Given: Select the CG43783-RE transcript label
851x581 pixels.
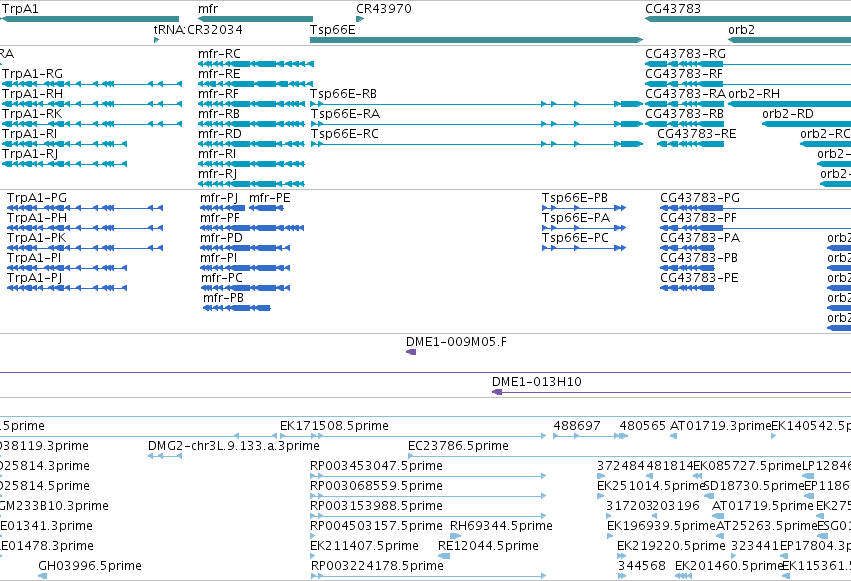Looking at the screenshot, I should (x=697, y=133).
